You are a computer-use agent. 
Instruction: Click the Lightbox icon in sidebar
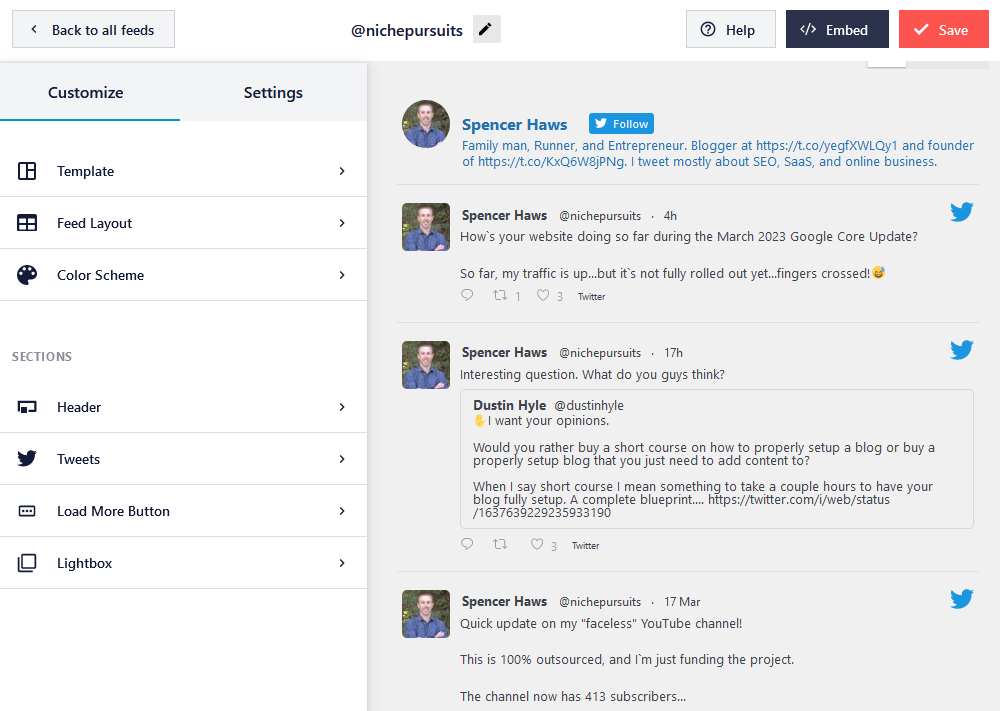[x=27, y=563]
